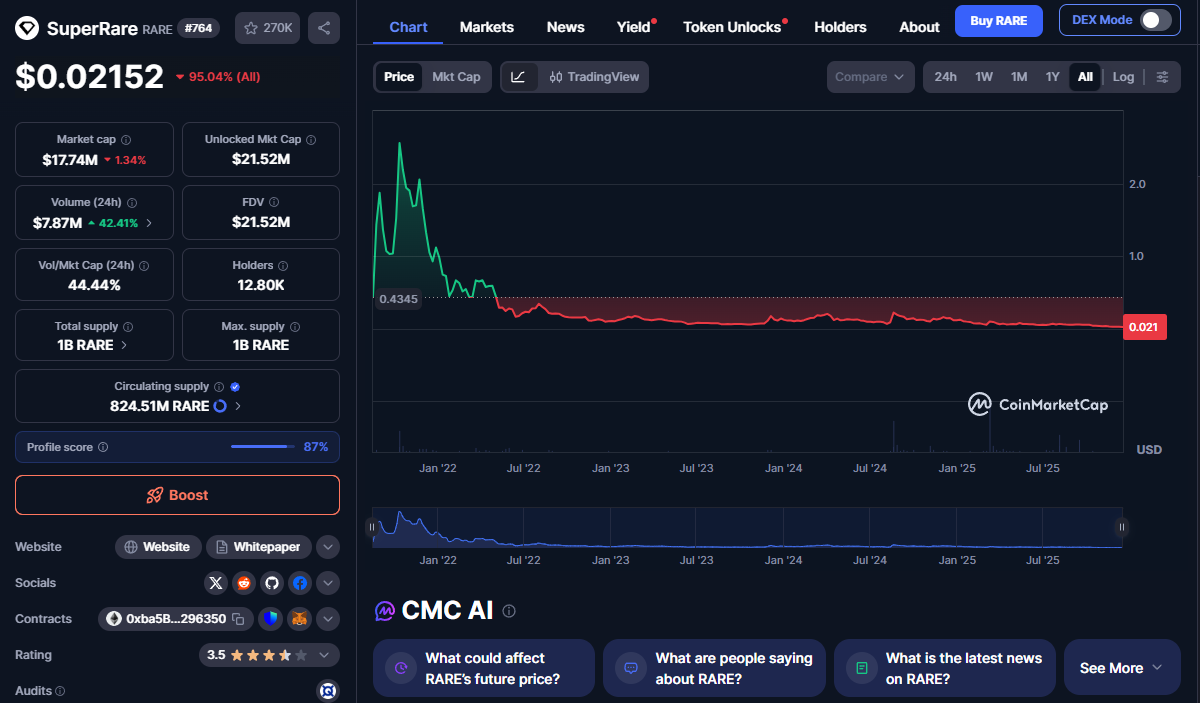Image resolution: width=1200 pixels, height=703 pixels.
Task: Toggle DEX Mode switch
Action: 1155,20
